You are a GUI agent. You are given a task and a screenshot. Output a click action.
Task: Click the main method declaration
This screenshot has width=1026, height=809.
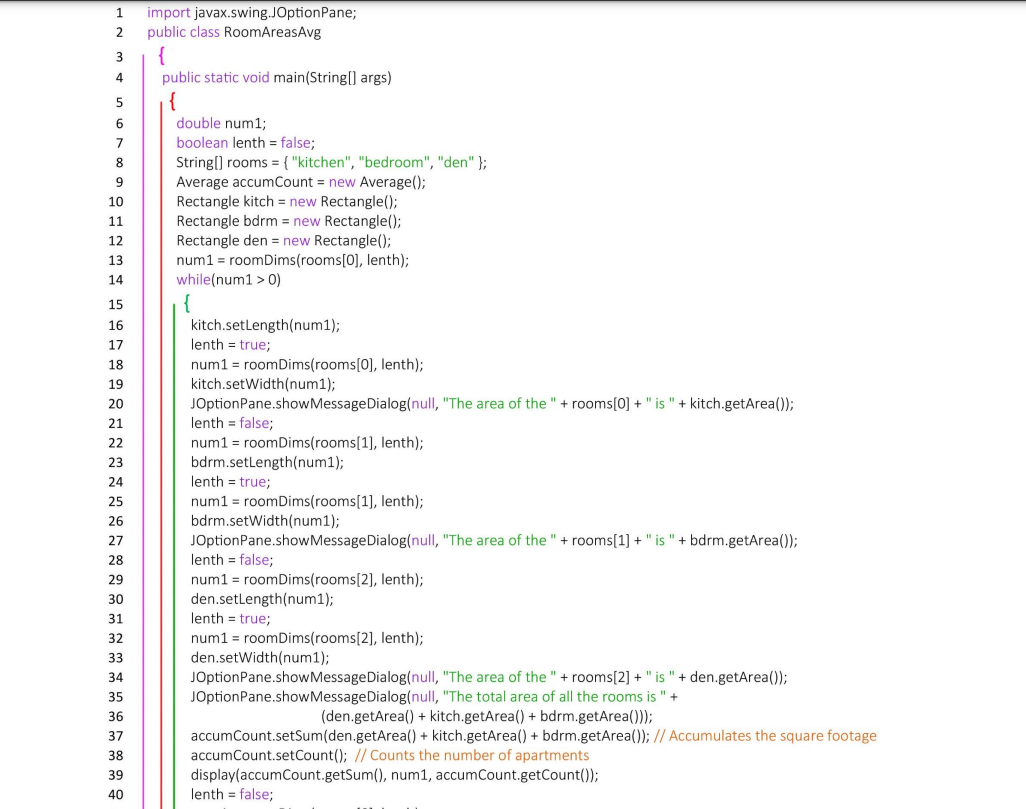pos(277,77)
